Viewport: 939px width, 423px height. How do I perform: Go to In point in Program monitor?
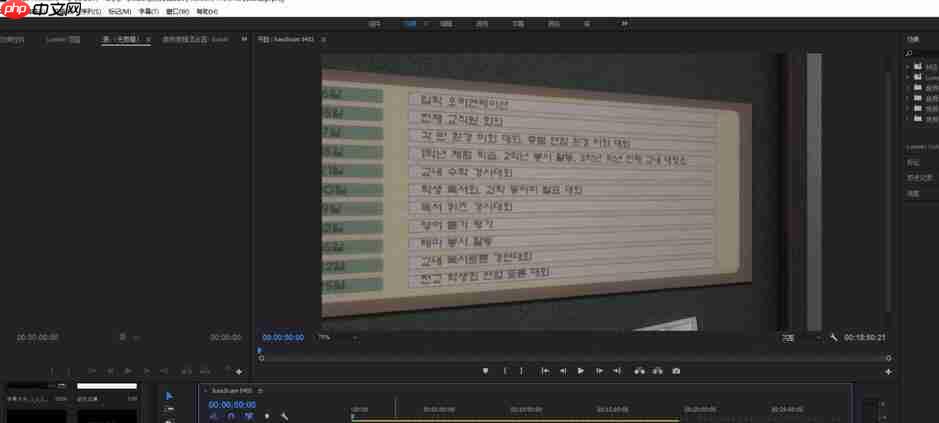coord(545,371)
